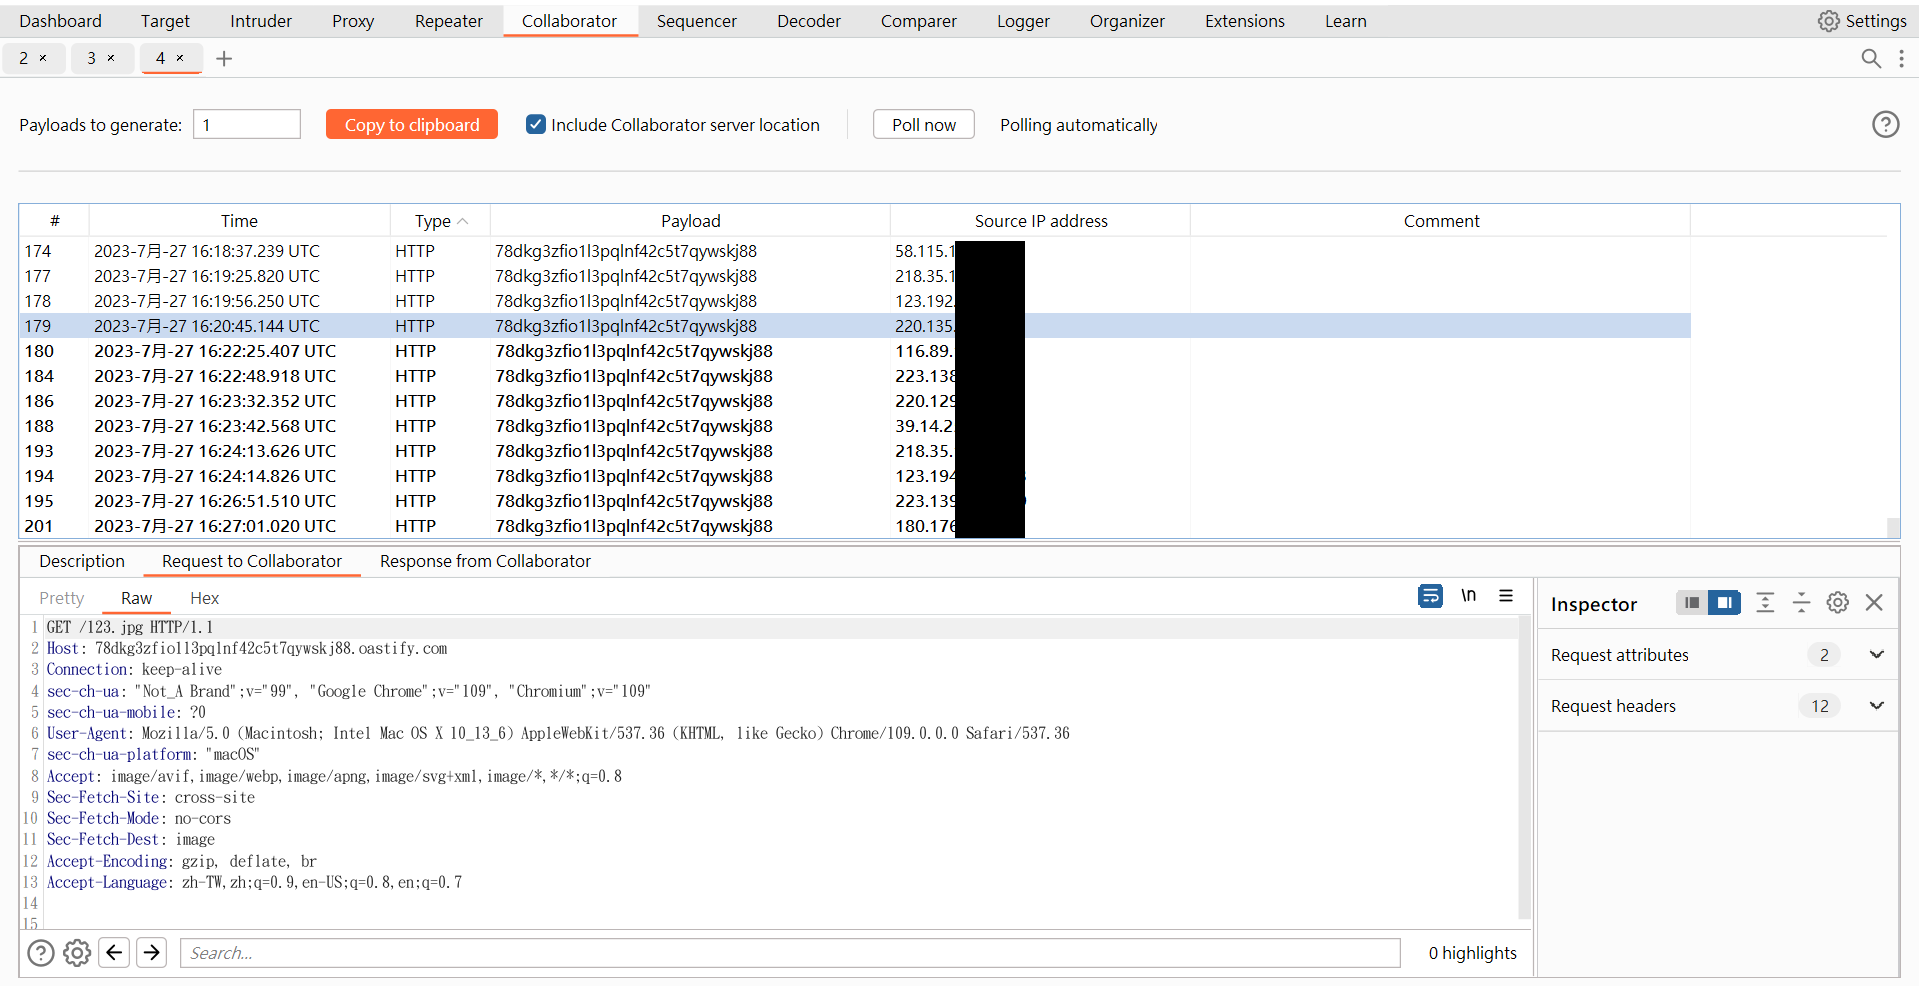
Task: Show the Description tab
Action: coord(82,561)
